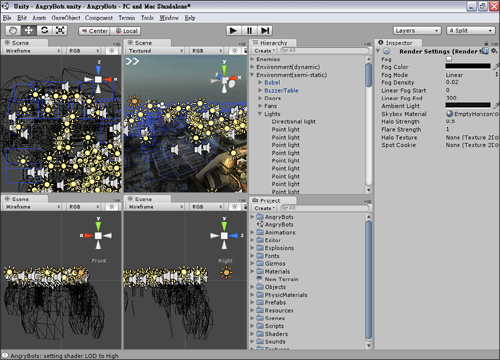Click the Step frame button

point(265,31)
